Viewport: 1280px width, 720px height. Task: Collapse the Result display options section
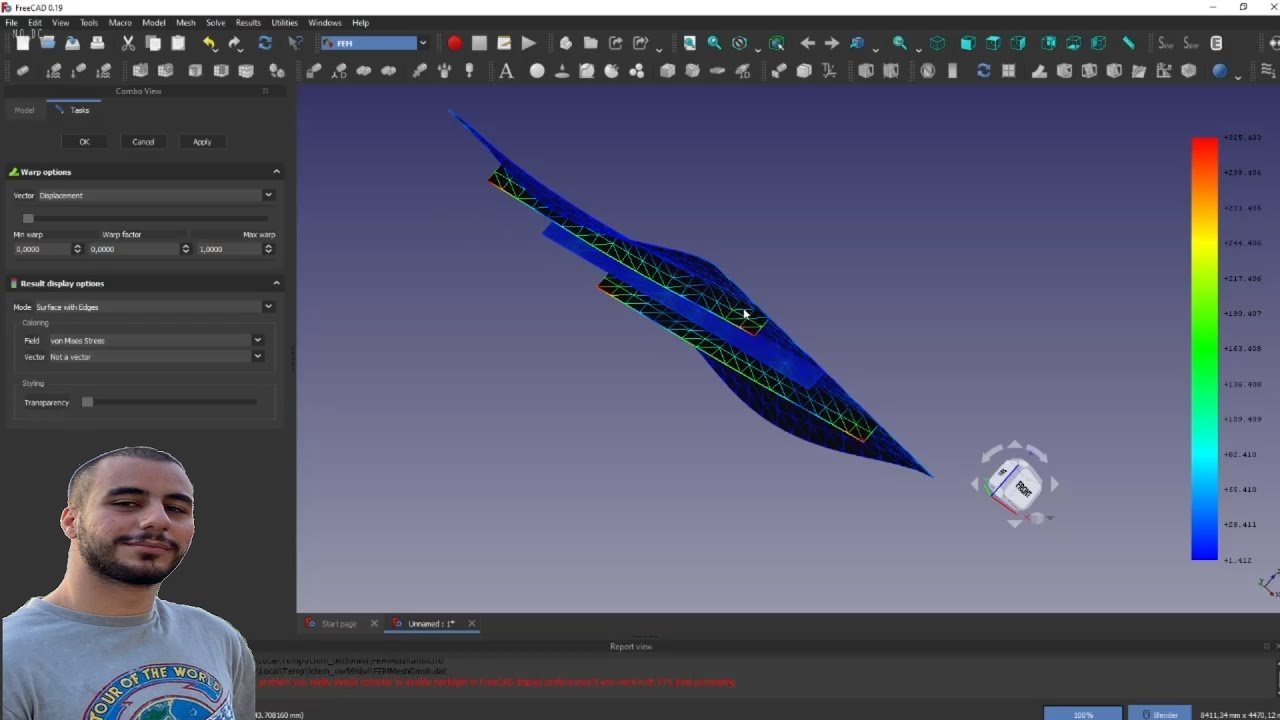pos(276,283)
